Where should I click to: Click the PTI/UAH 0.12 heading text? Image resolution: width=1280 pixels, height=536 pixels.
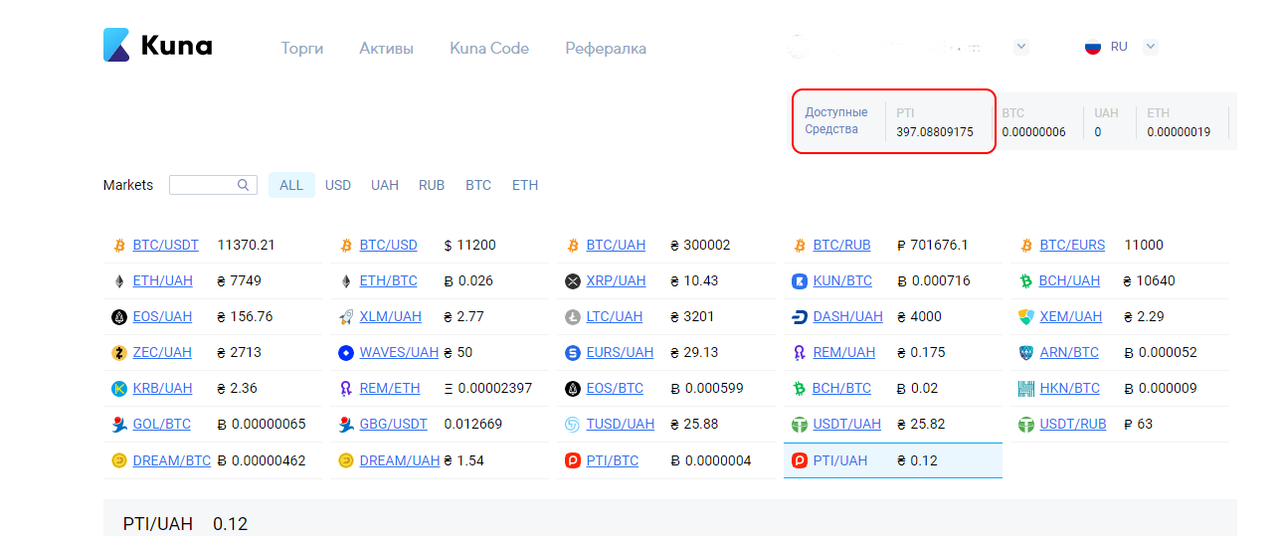[185, 524]
